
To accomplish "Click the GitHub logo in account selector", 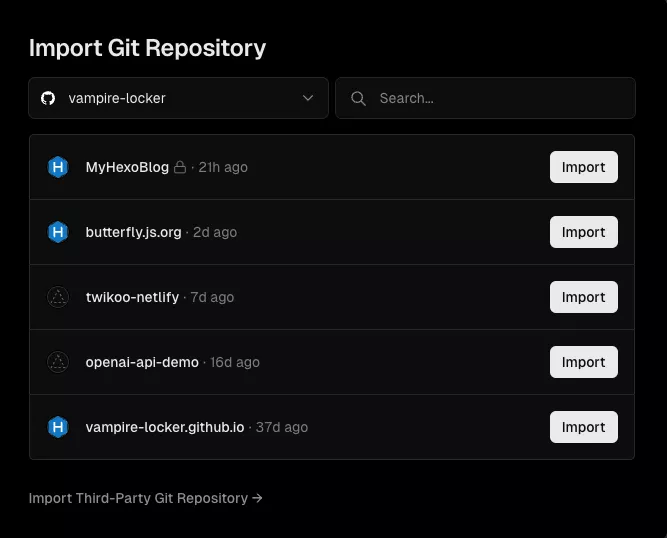I will [48, 98].
